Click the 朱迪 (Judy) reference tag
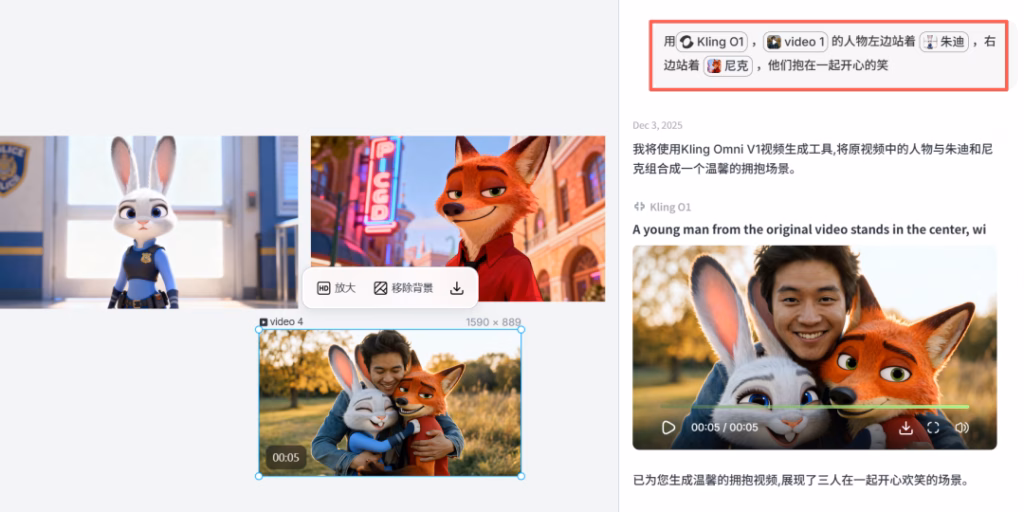This screenshot has width=1024, height=512. [x=943, y=42]
